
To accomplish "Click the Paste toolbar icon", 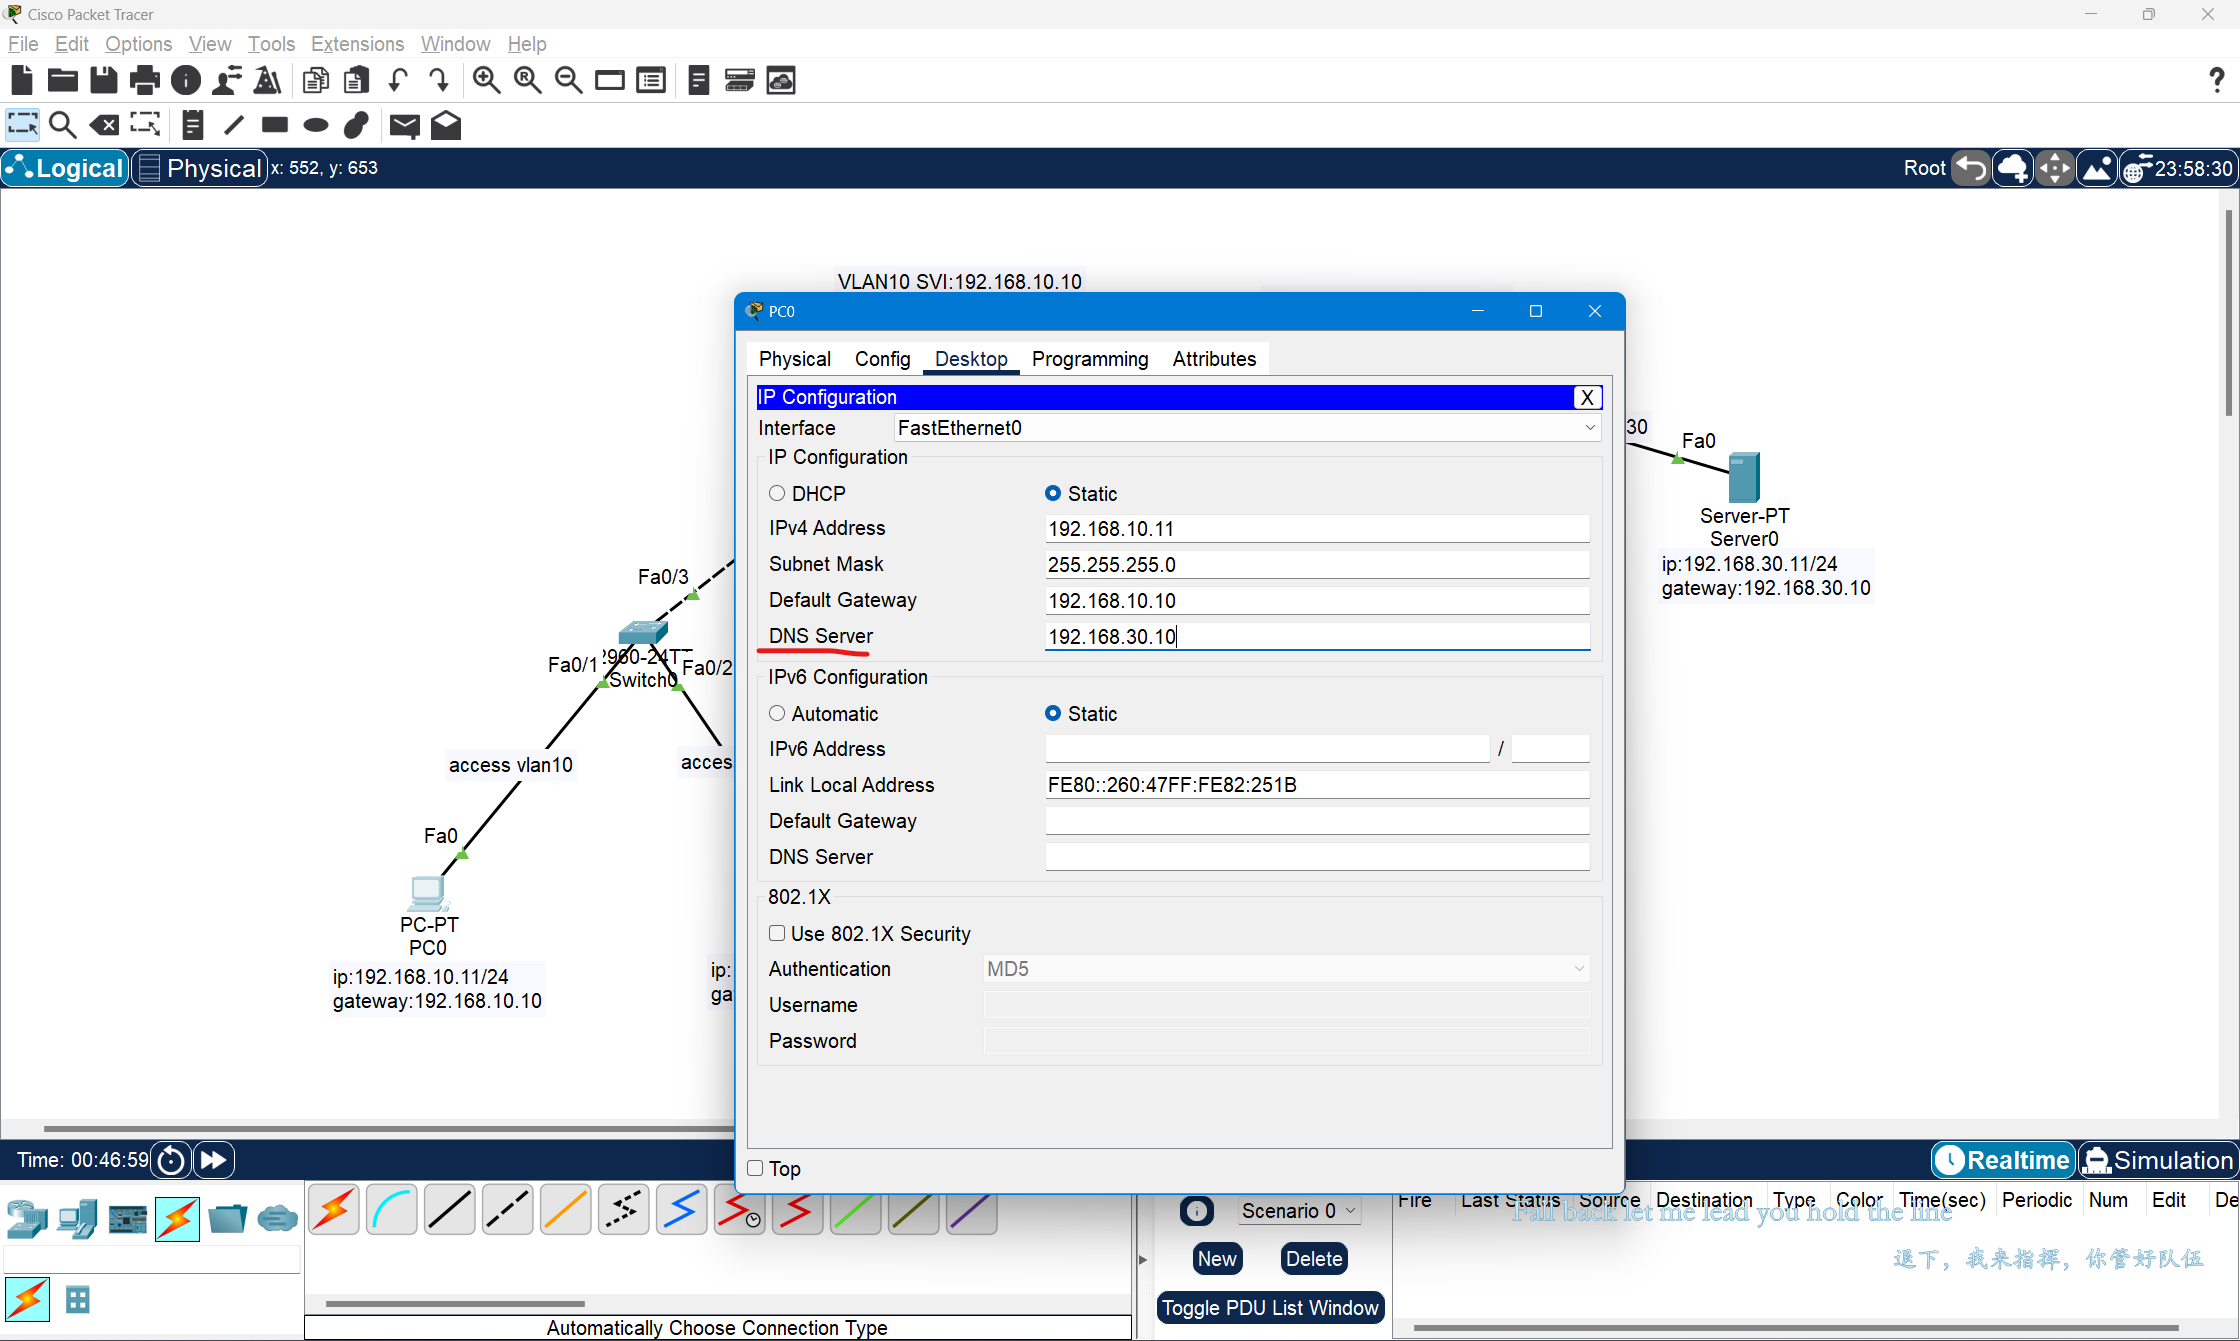I will [x=357, y=80].
